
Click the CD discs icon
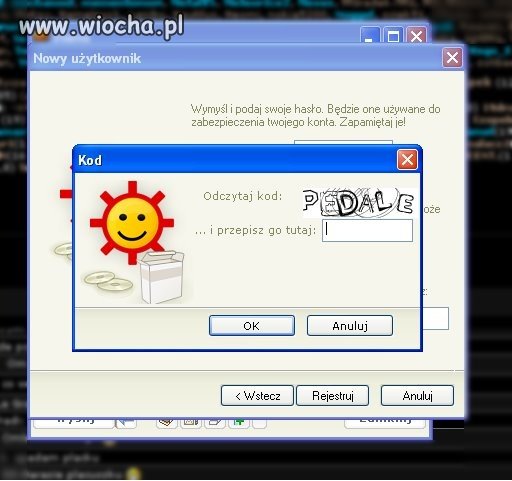108,282
